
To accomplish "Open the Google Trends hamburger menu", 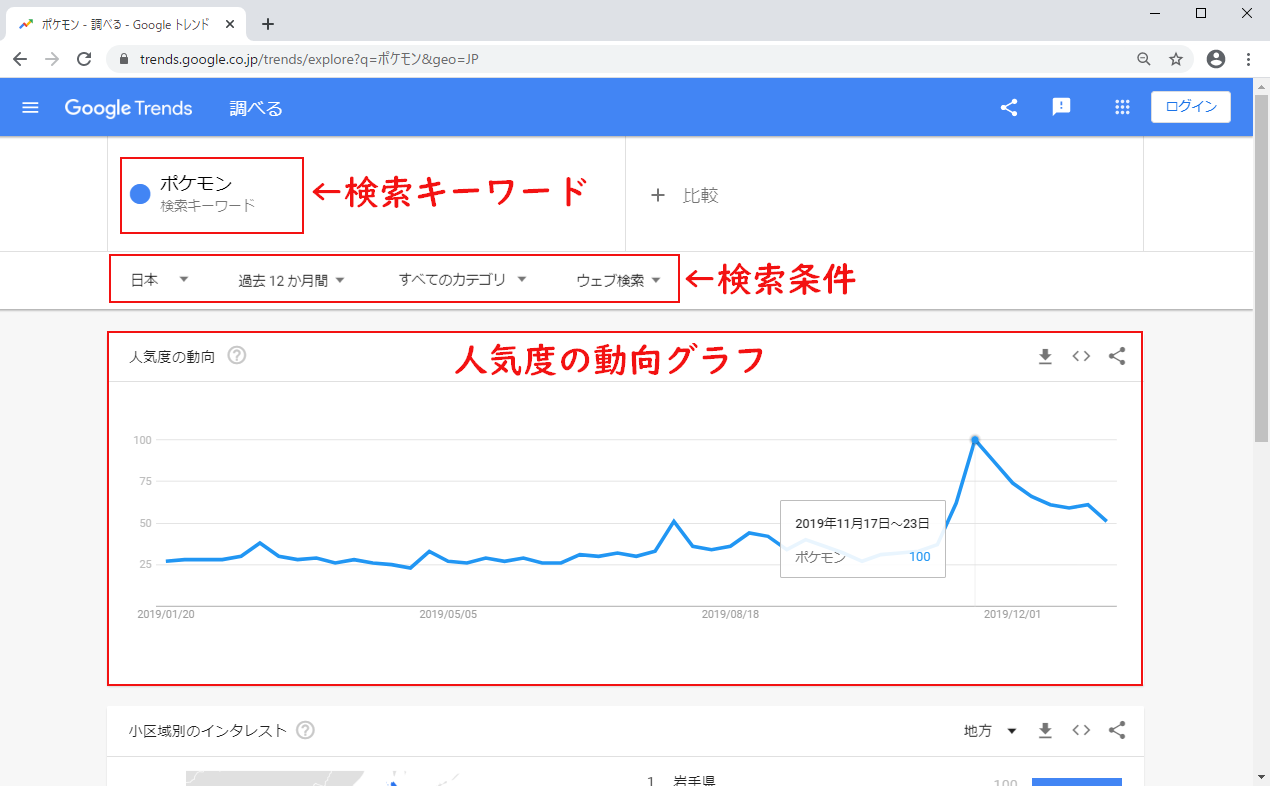I will [x=30, y=108].
